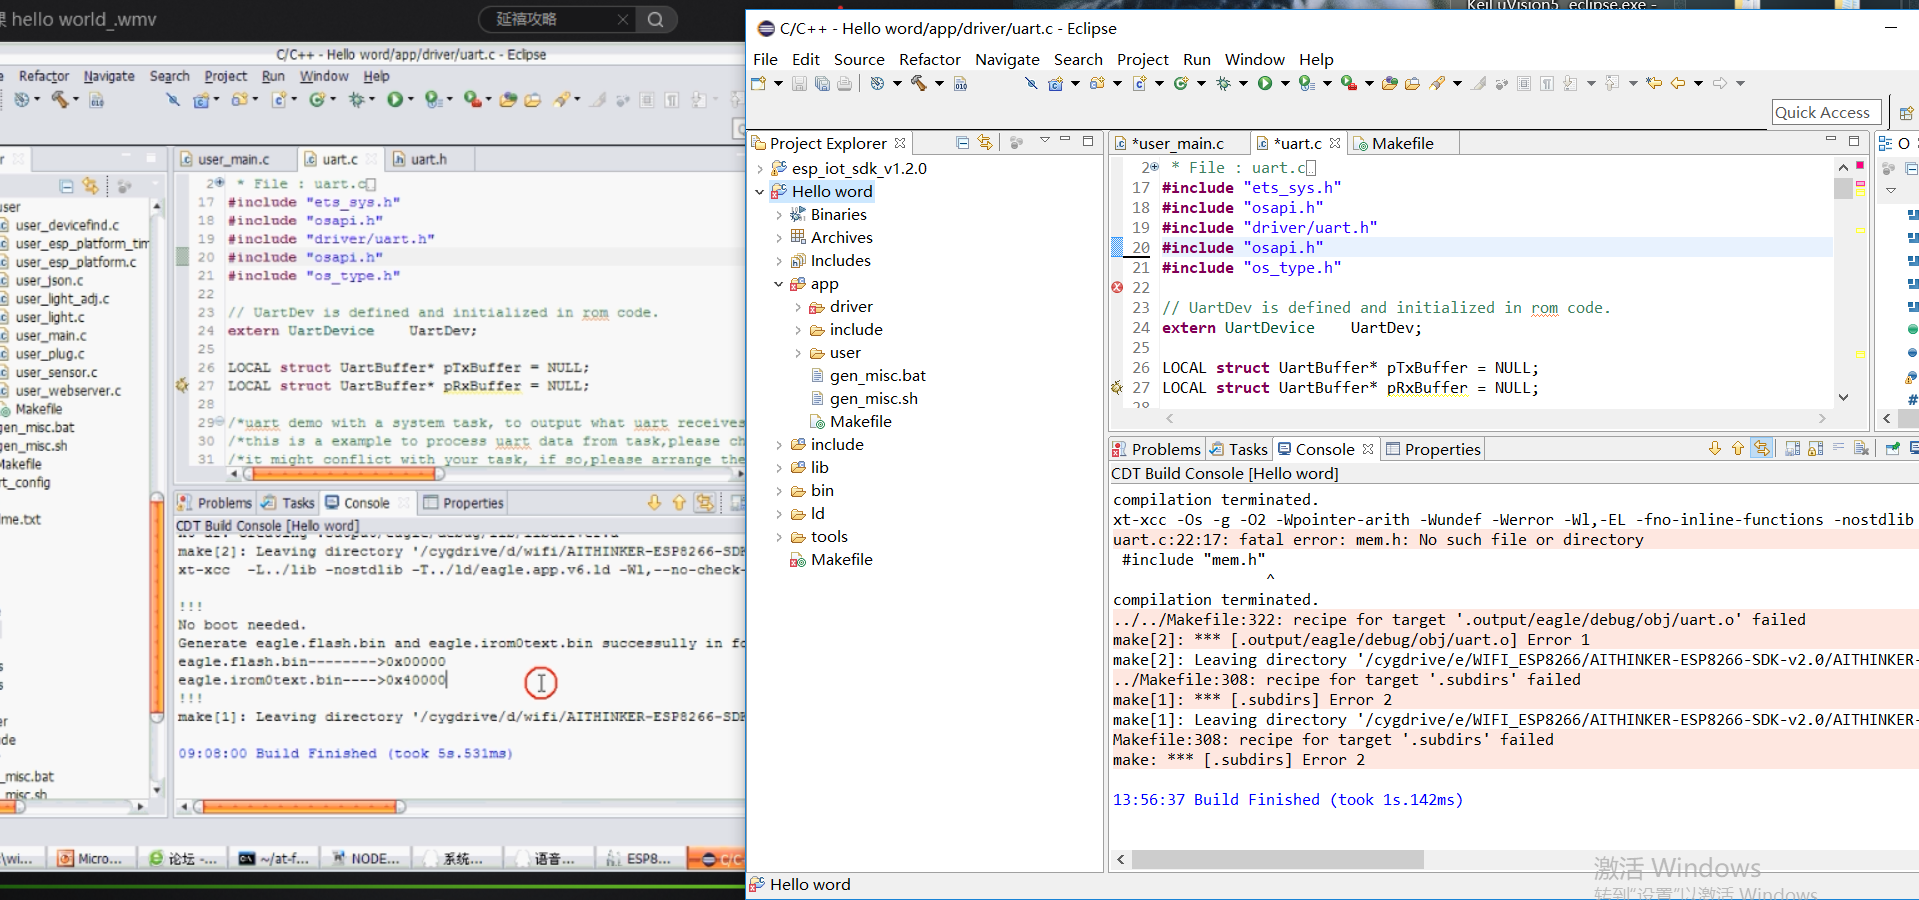Click the Save All toolbar icon
Screen dimensions: 1919x900
click(821, 84)
